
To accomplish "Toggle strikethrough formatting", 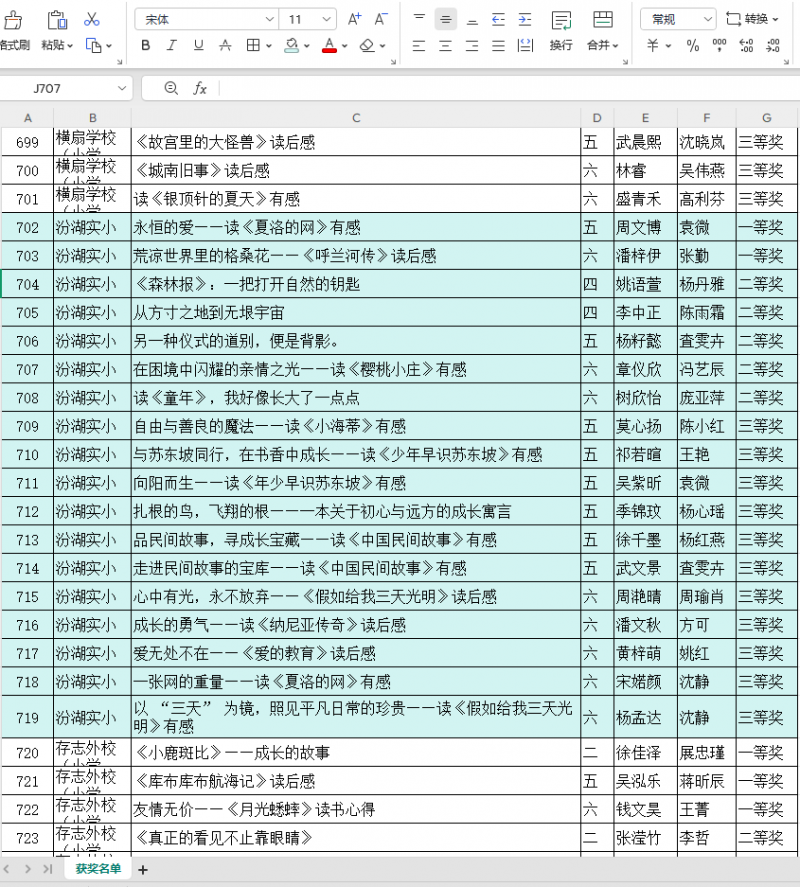I will 225,45.
